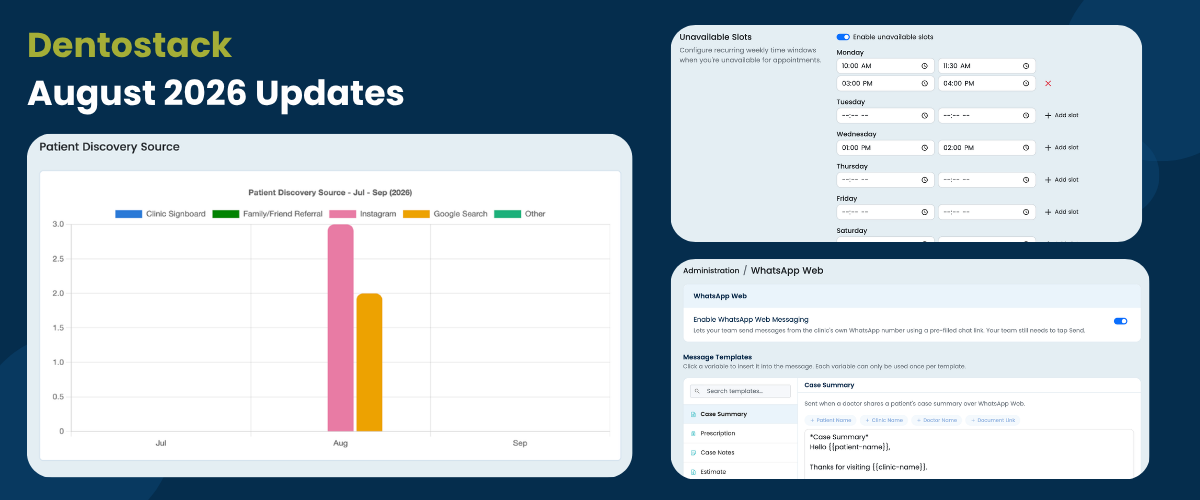Focus the empty Friday start time field
The width and height of the screenshot is (1200, 500).
coord(885,212)
